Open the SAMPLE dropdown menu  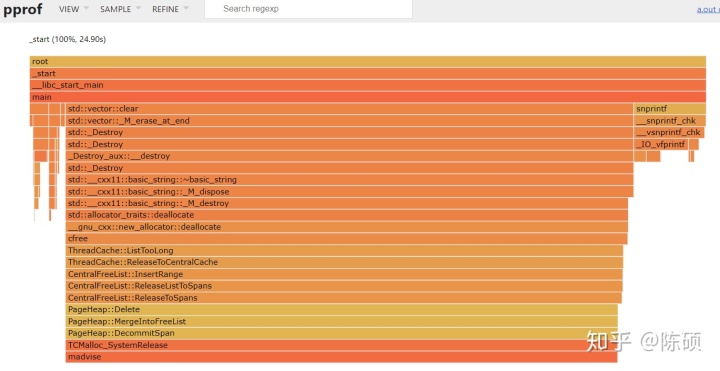tap(120, 9)
